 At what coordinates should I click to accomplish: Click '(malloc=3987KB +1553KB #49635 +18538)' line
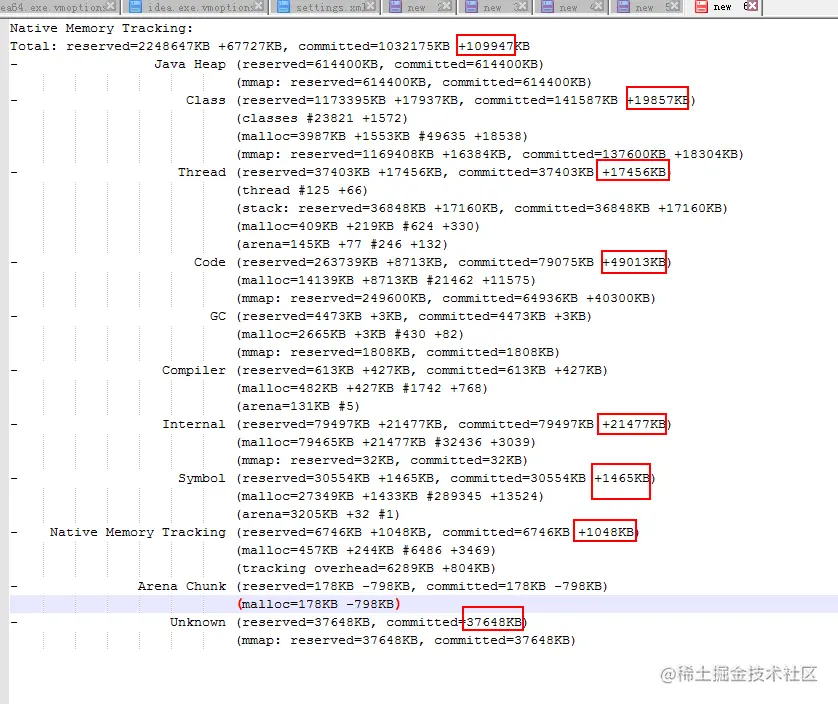[x=382, y=136]
